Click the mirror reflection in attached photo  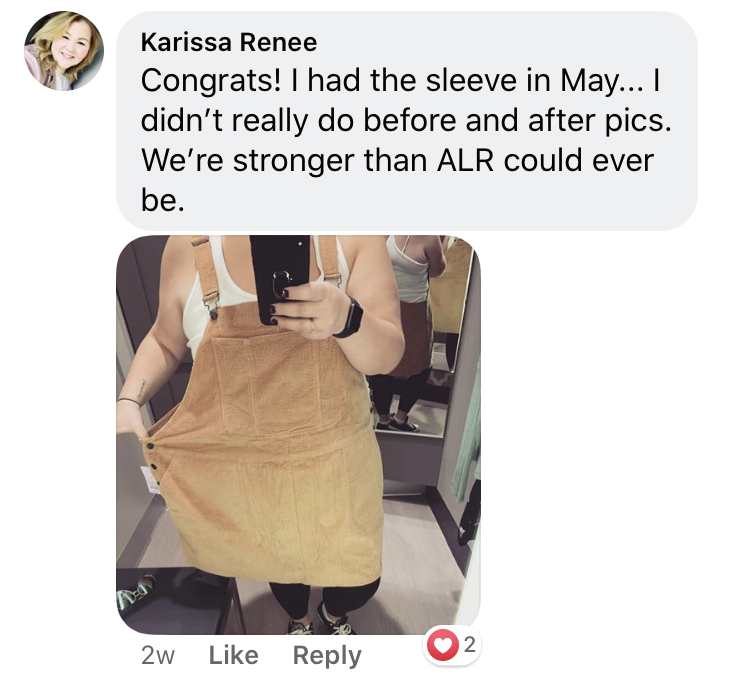[x=421, y=335]
